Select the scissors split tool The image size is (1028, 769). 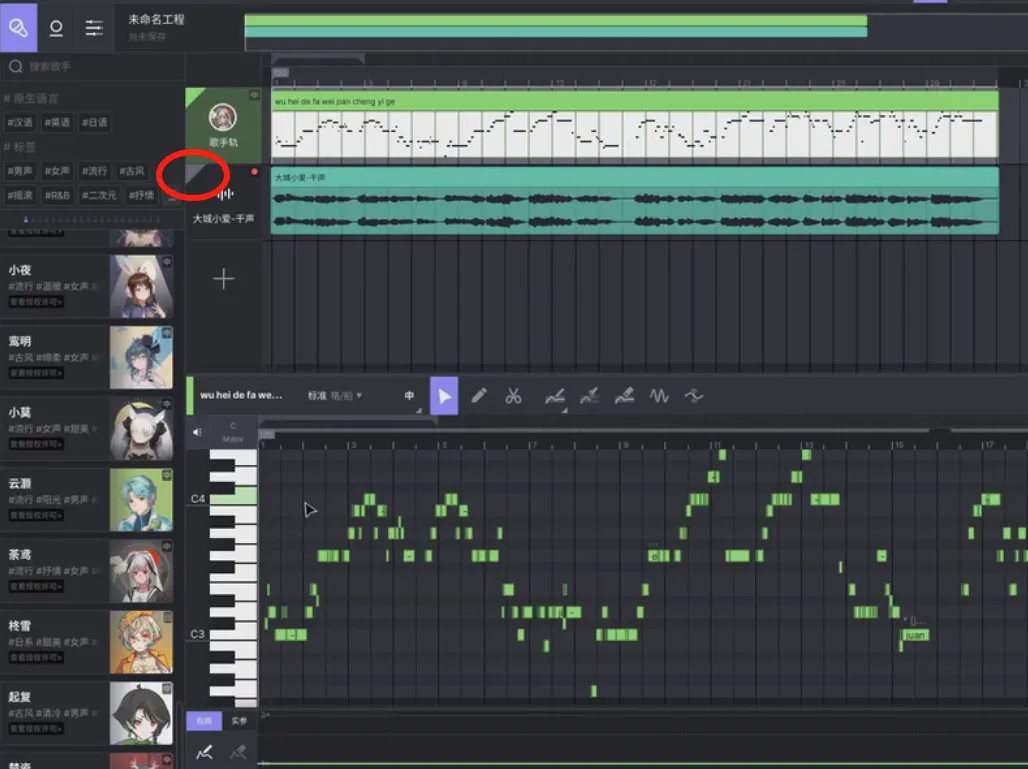click(513, 396)
